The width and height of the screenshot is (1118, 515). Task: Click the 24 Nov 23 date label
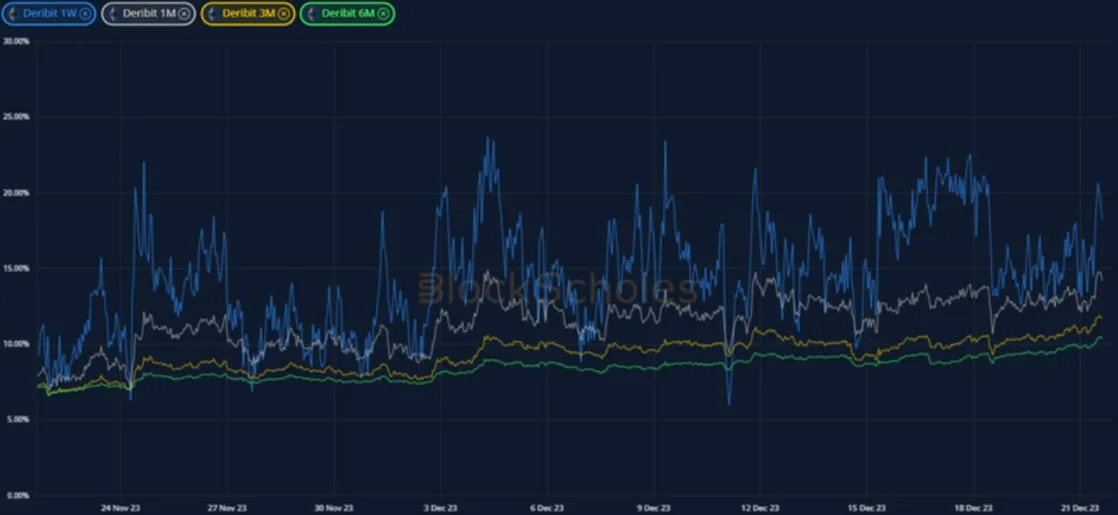(120, 508)
